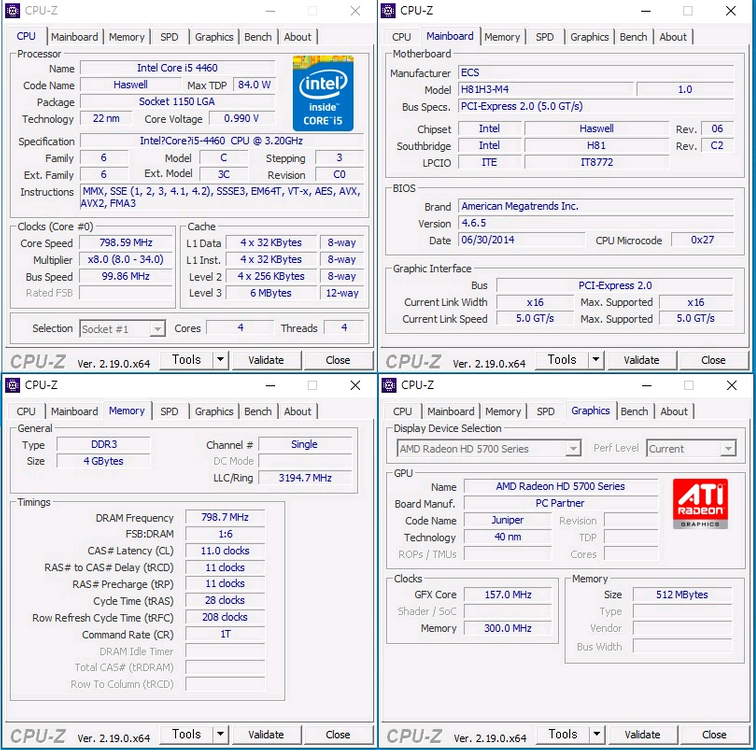Click the Level 3 6 MBytes cache value

pos(271,293)
